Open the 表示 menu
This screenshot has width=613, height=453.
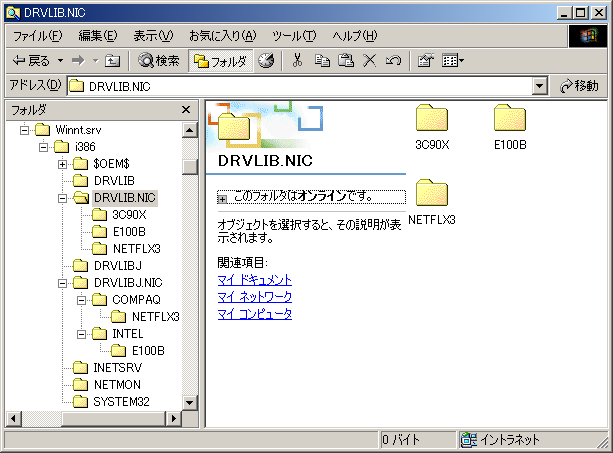click(x=153, y=36)
